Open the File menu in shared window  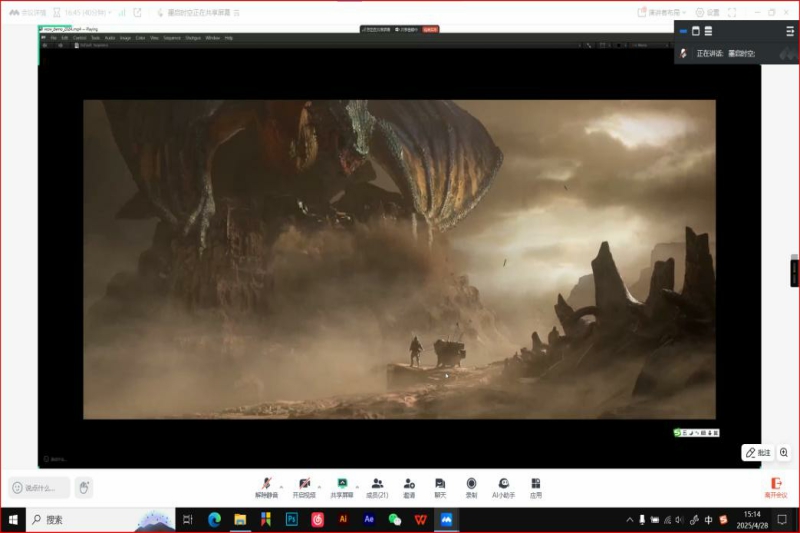[54, 37]
